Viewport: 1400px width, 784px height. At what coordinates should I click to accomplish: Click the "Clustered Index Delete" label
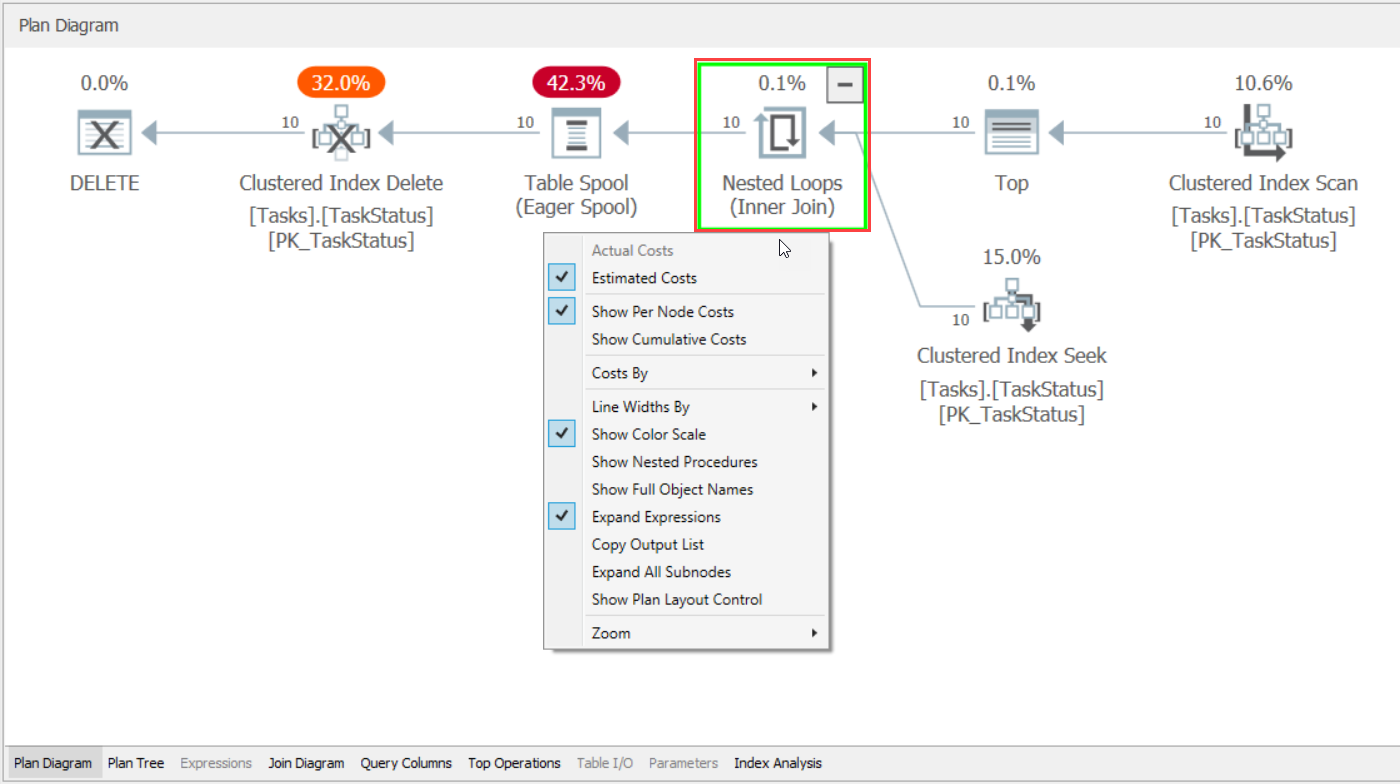coord(341,183)
